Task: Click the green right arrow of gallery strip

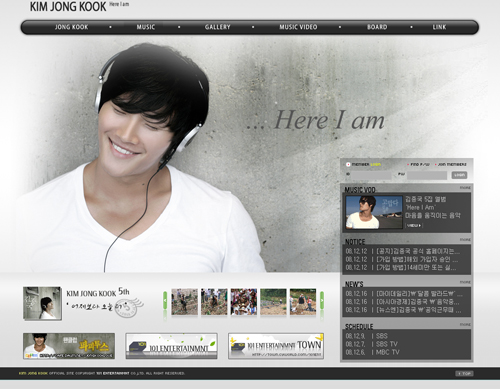Action: point(322,301)
